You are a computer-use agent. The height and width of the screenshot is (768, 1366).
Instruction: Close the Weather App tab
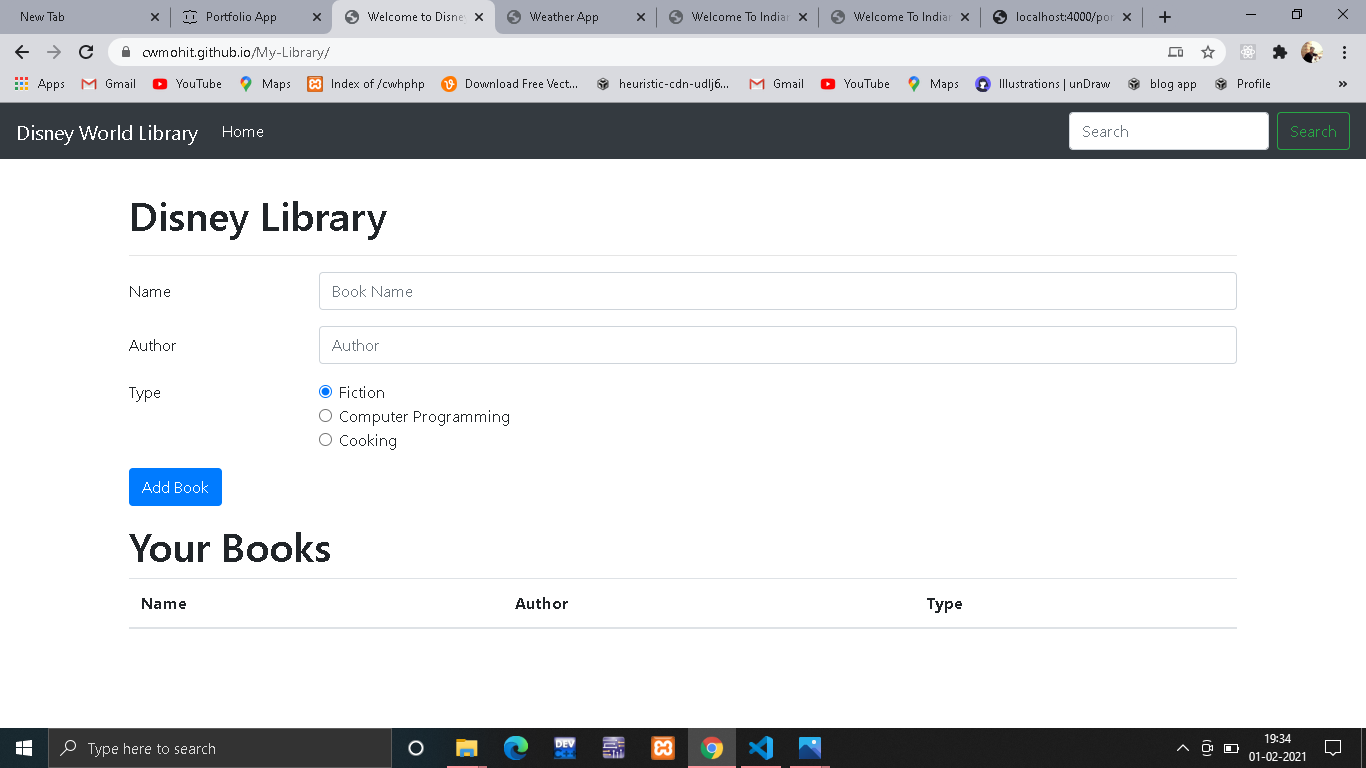(641, 17)
